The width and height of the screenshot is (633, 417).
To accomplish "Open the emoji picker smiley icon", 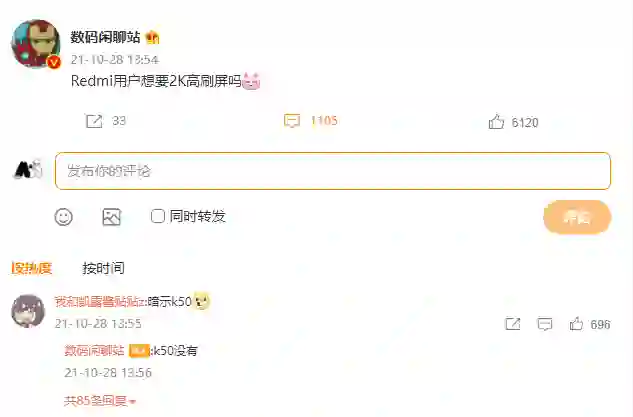I will point(63,217).
